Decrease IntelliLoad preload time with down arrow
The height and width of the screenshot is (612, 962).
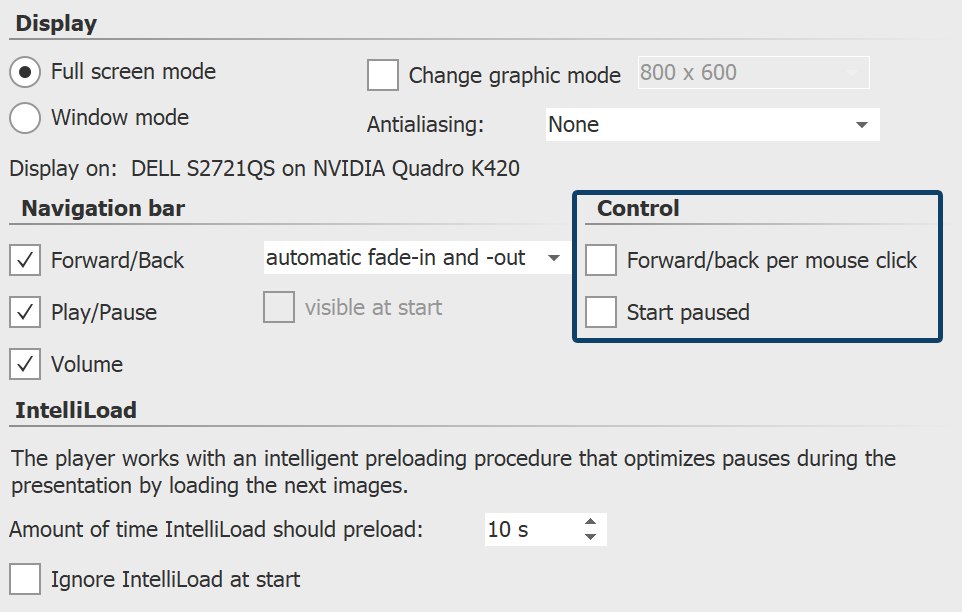pyautogui.click(x=591, y=538)
